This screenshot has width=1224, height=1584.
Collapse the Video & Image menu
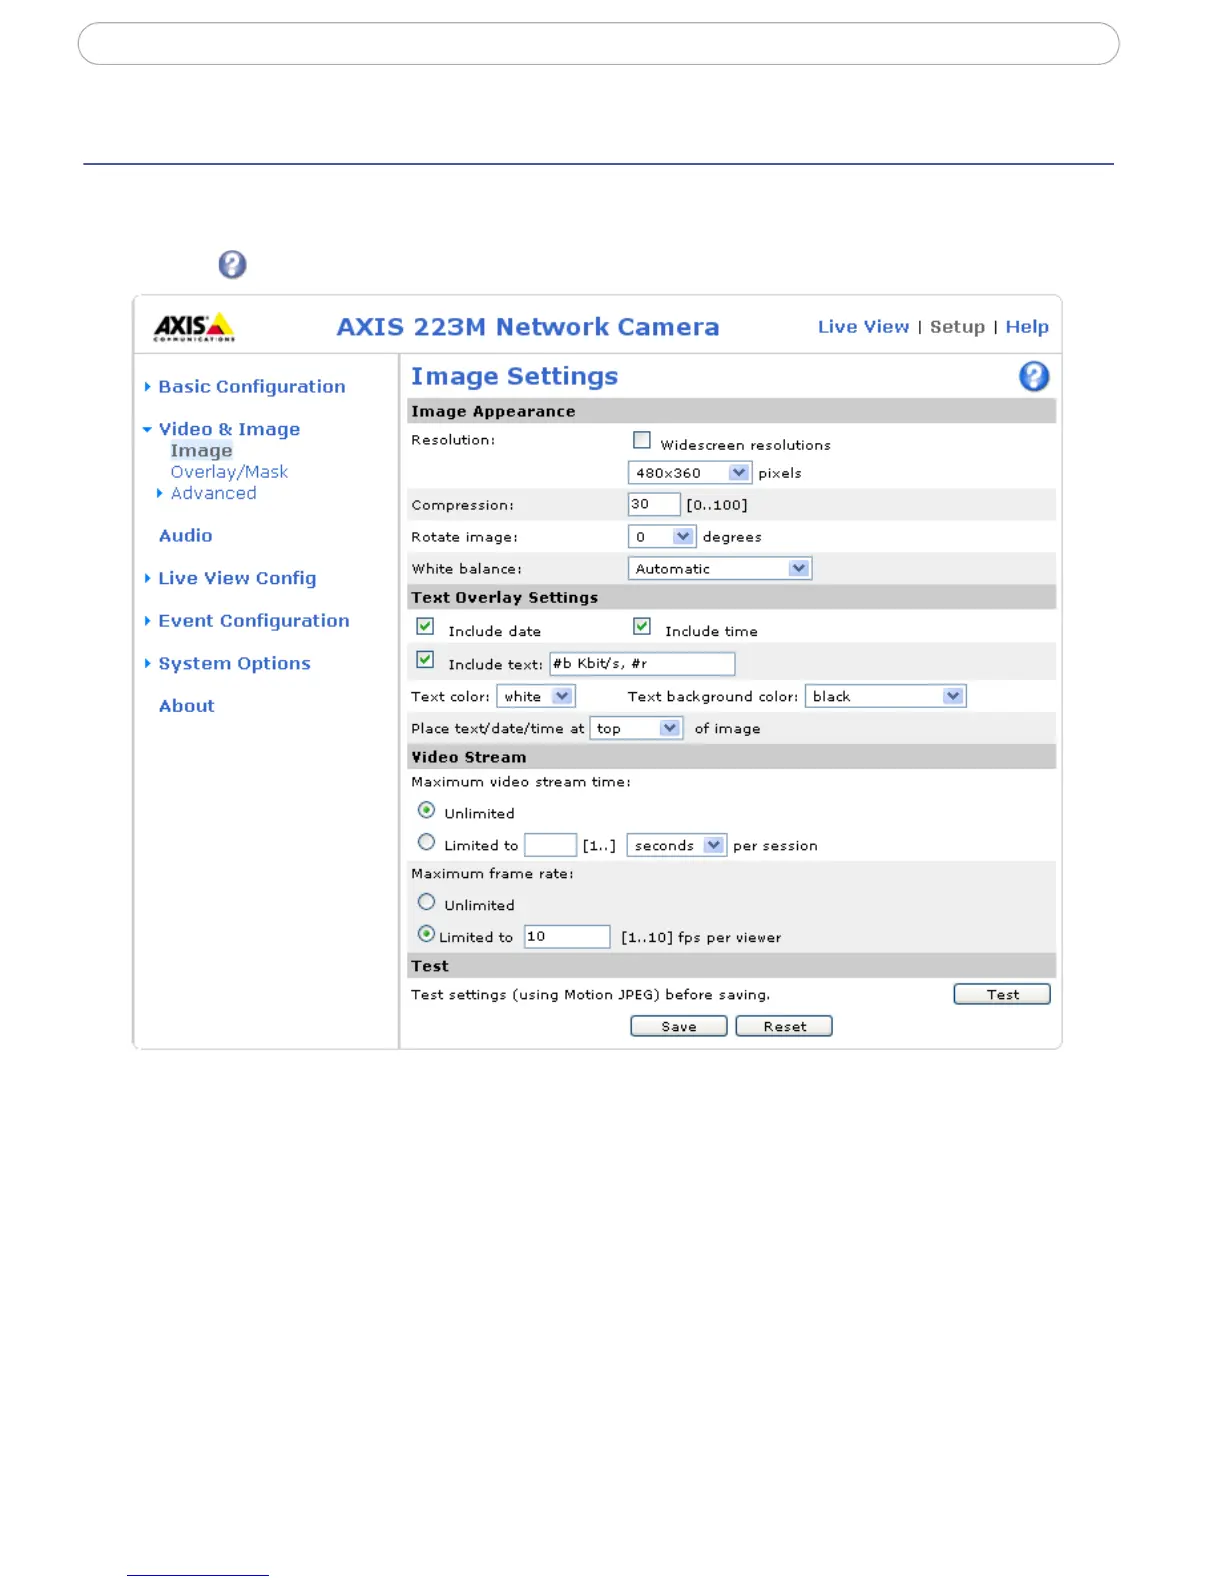click(x=229, y=429)
